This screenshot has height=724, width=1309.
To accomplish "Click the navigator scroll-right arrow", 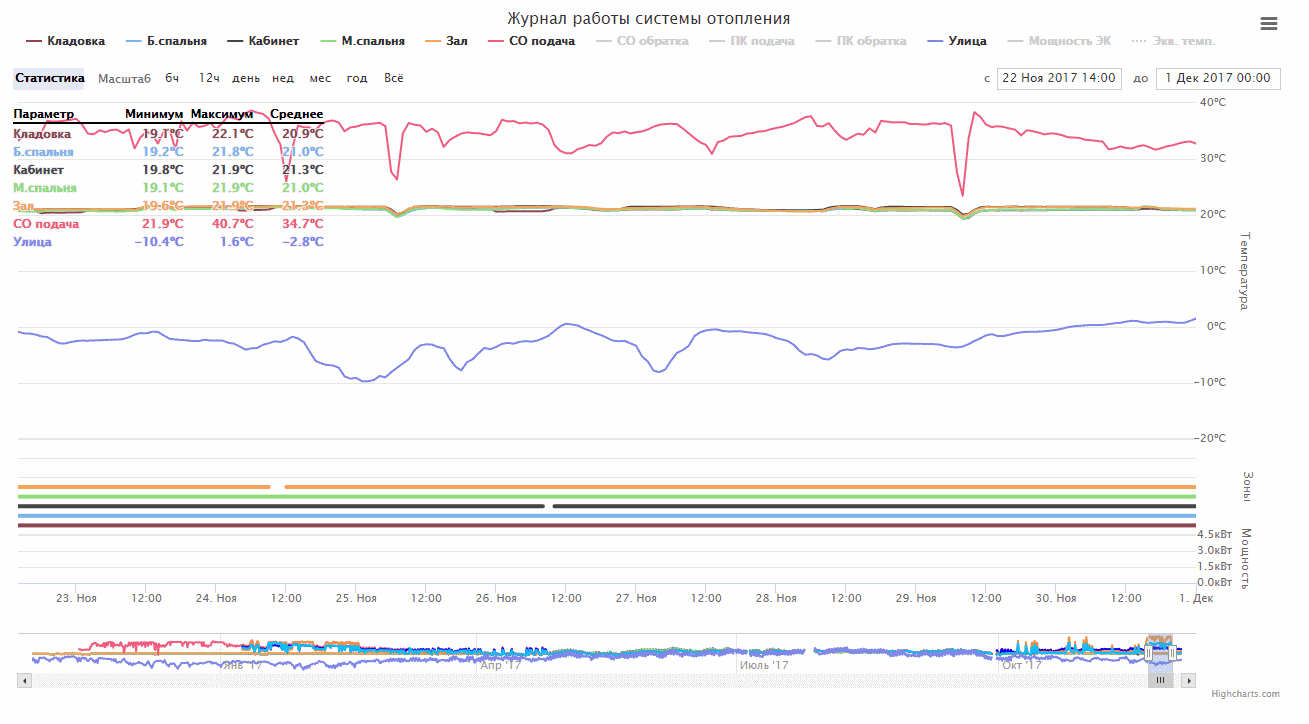I will pyautogui.click(x=1188, y=680).
